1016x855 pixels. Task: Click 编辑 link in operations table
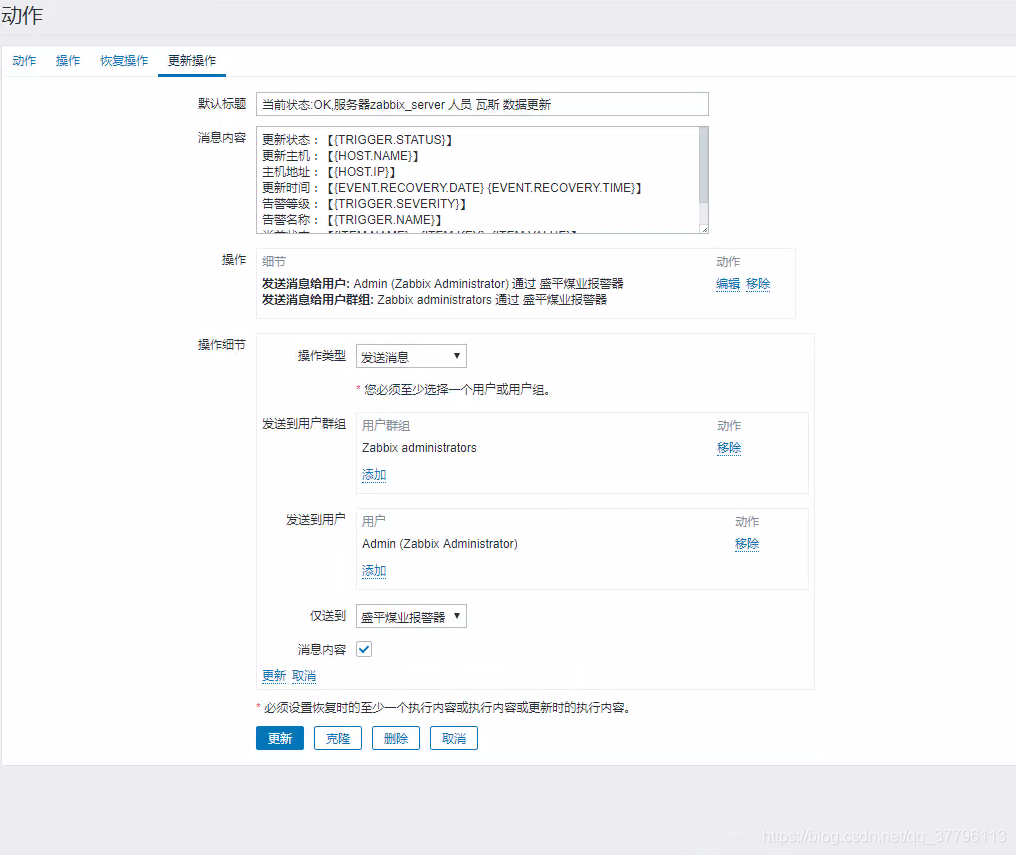tap(728, 284)
